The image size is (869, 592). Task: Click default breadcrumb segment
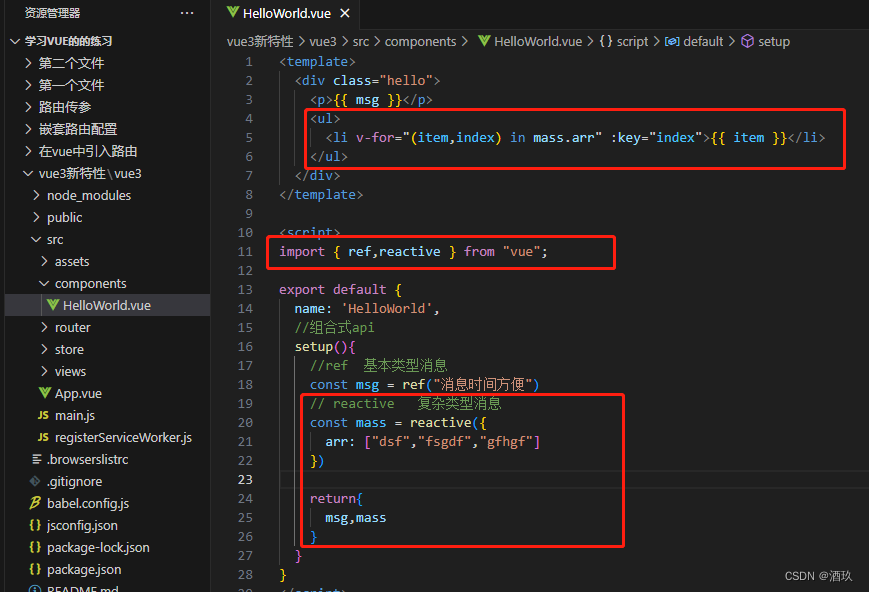[x=703, y=42]
